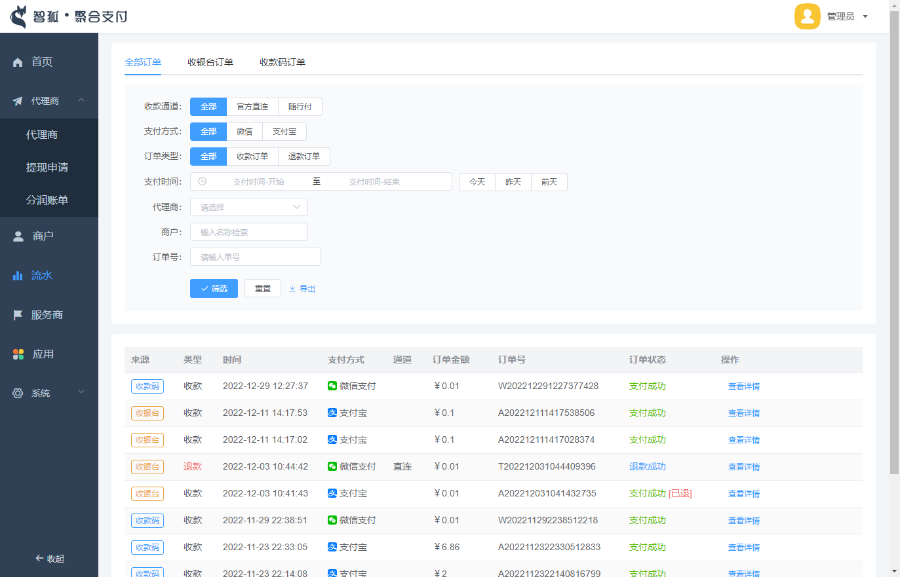900x577 pixels.
Task: View details of order W202212291227377428
Action: (744, 386)
